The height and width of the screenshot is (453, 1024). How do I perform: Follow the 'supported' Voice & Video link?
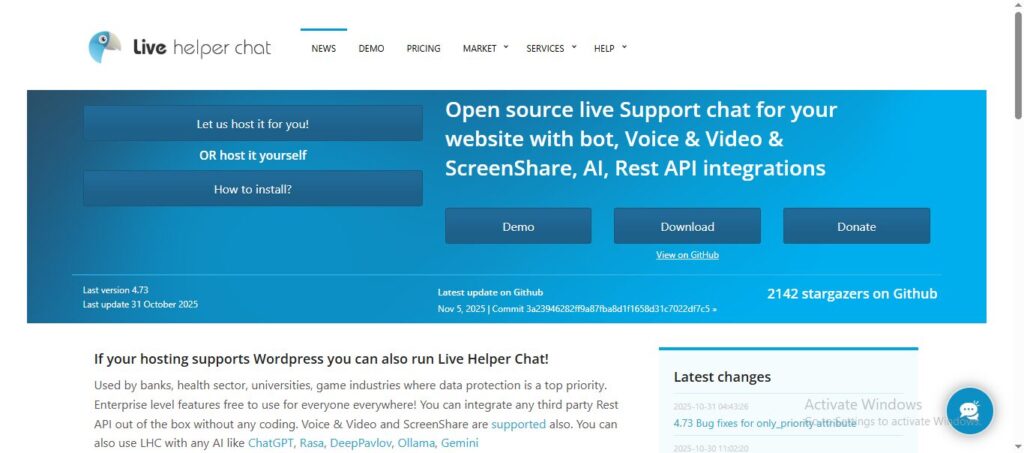tap(518, 424)
